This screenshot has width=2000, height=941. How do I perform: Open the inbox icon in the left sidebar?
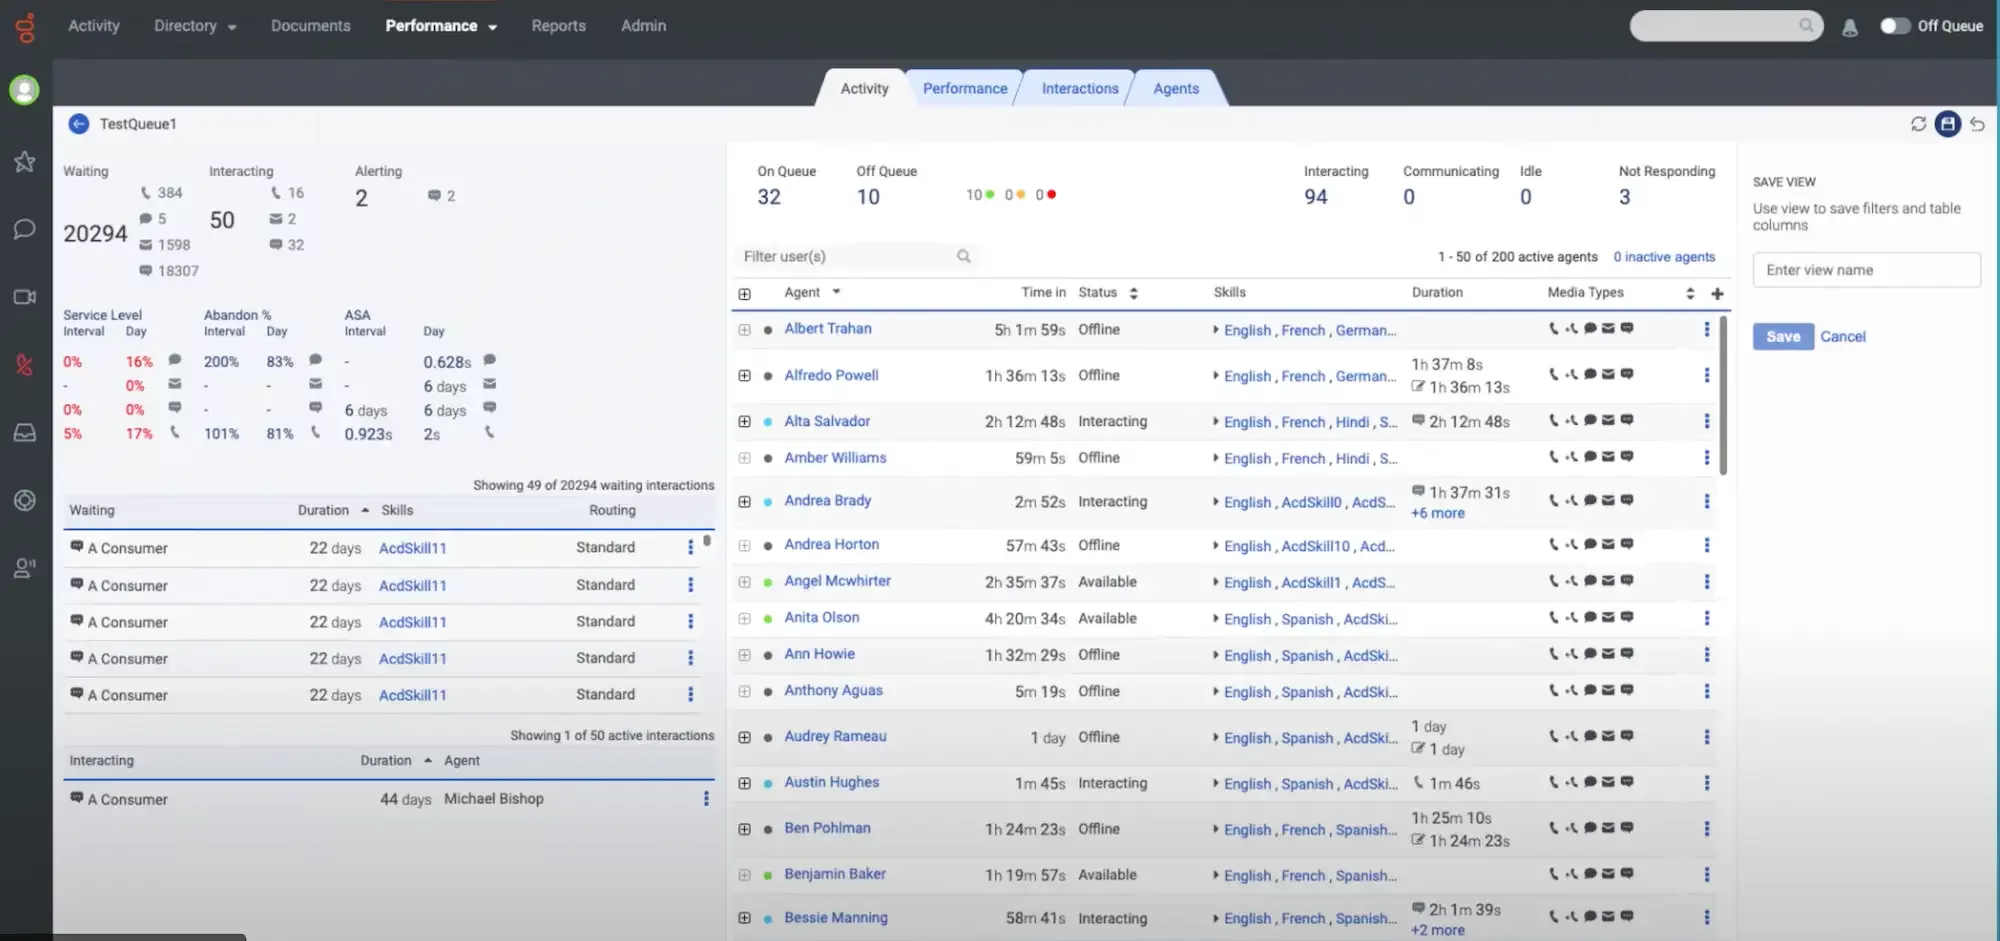click(x=24, y=432)
